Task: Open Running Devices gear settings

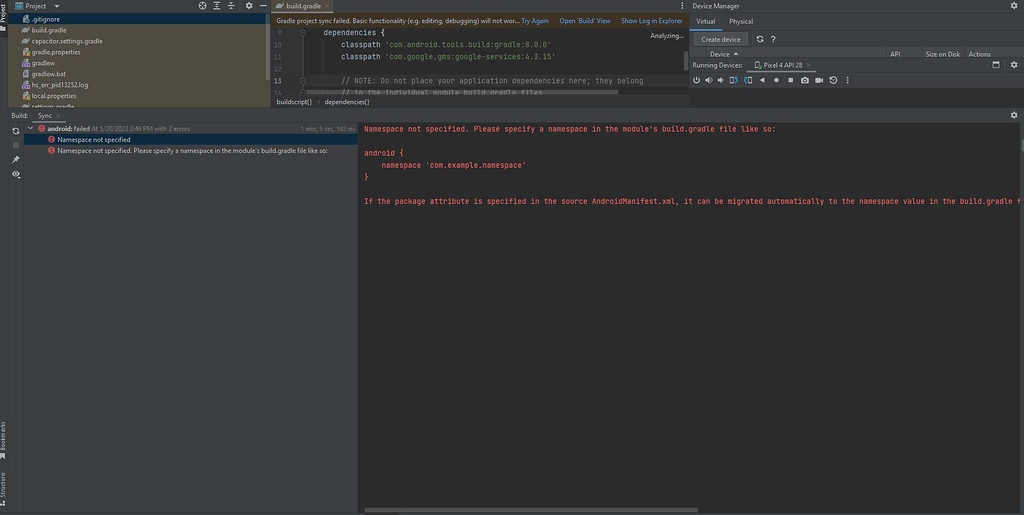Action: coord(1014,65)
